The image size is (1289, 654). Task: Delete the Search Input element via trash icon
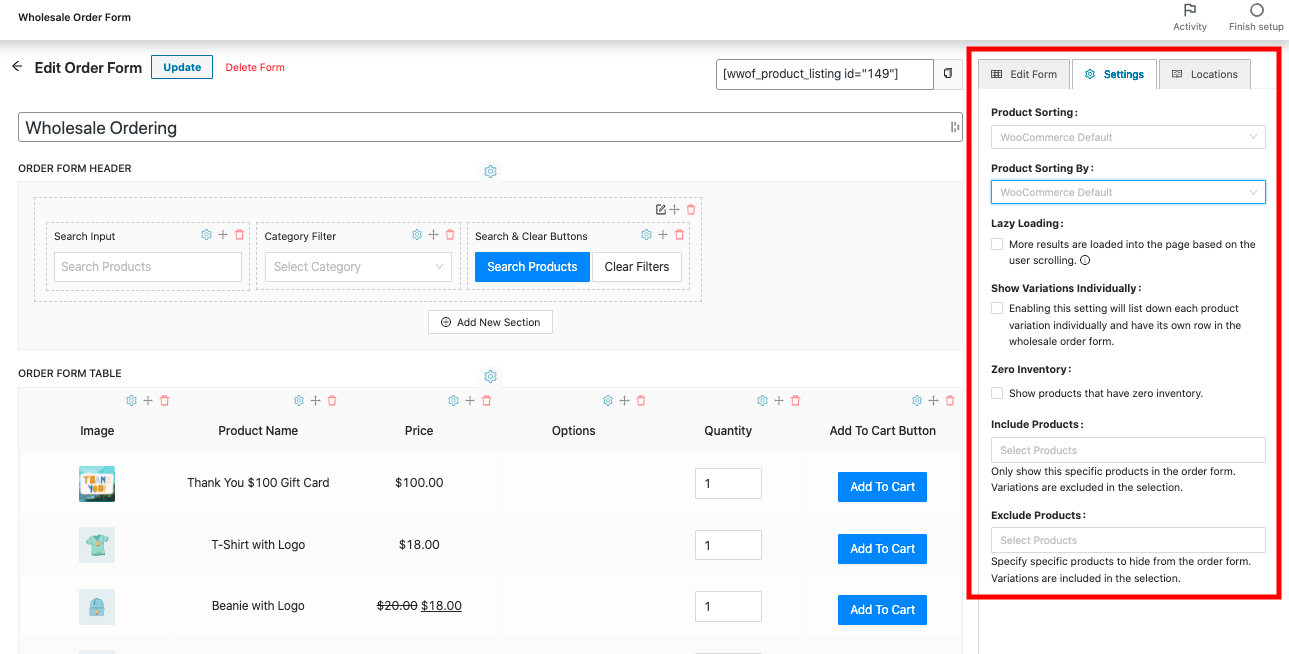239,235
